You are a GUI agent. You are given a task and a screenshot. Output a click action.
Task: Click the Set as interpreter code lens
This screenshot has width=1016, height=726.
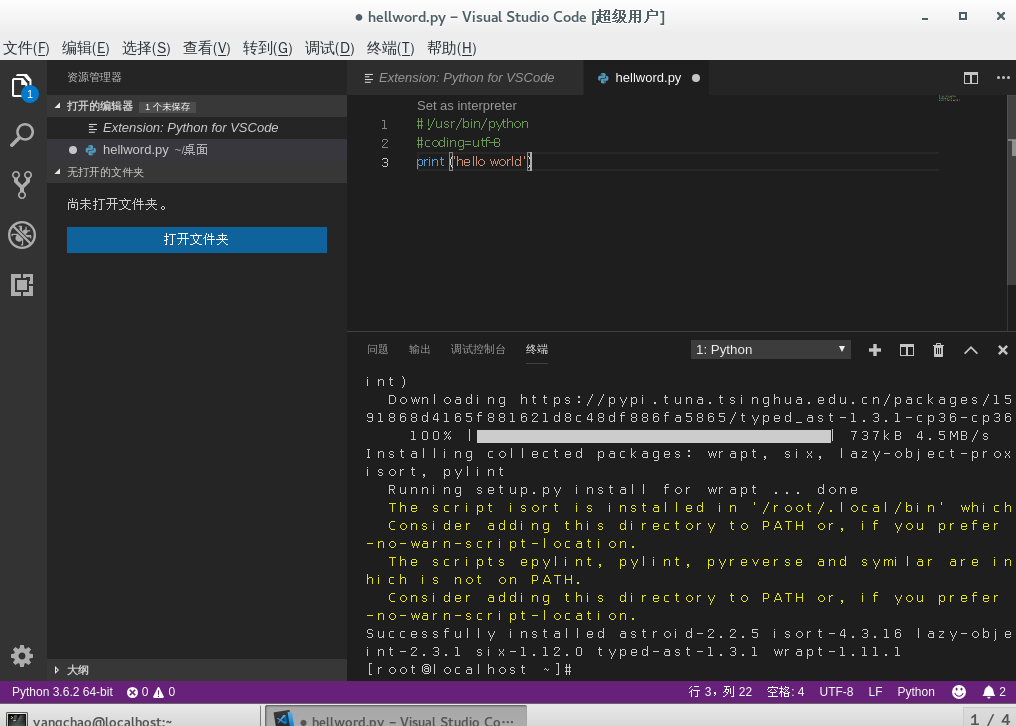coord(467,106)
